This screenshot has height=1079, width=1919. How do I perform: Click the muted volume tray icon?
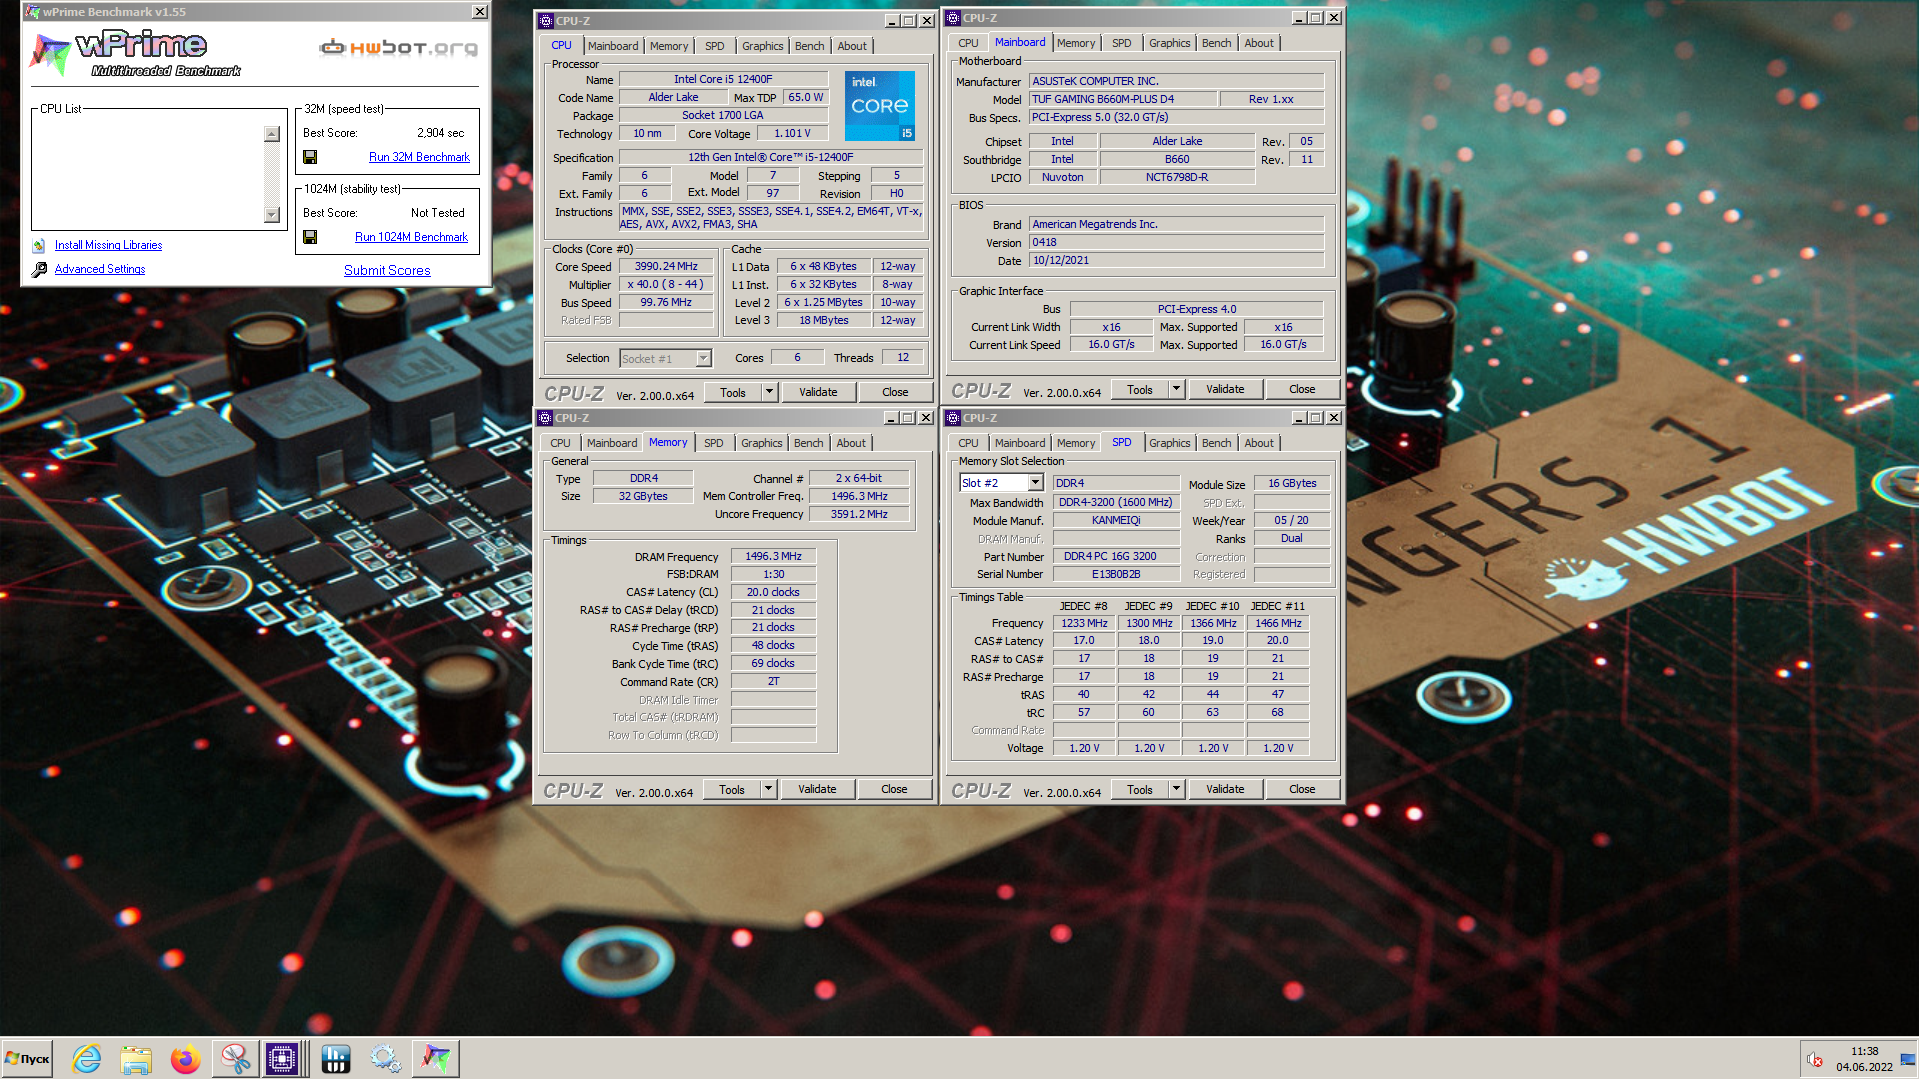[1815, 1059]
